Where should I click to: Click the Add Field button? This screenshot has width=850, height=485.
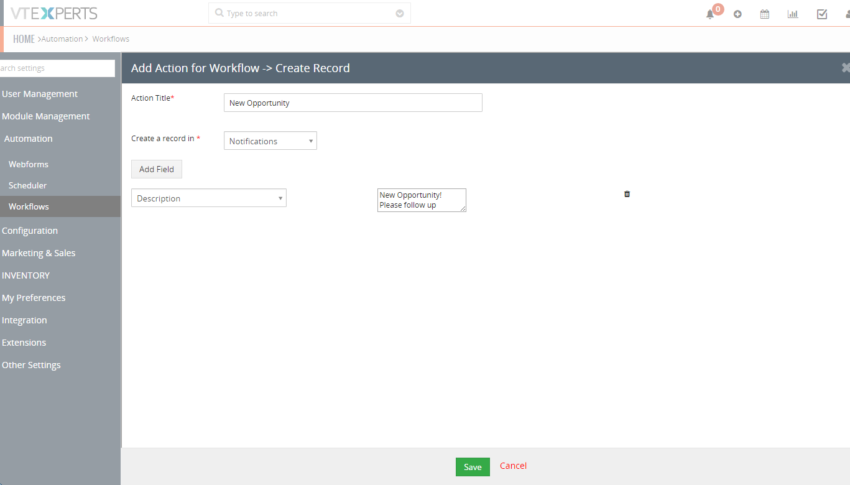(156, 169)
